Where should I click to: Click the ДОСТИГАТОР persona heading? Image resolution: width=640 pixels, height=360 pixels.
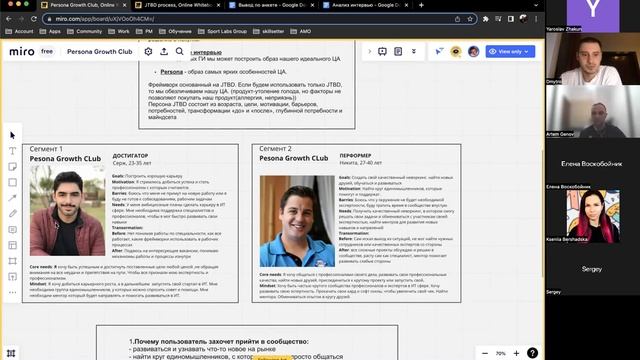point(130,156)
